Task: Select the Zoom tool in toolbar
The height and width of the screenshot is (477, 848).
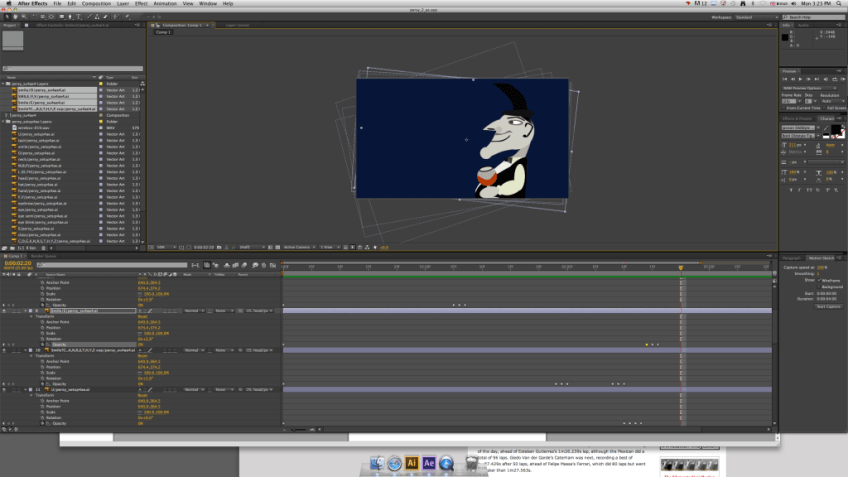Action: (23, 17)
